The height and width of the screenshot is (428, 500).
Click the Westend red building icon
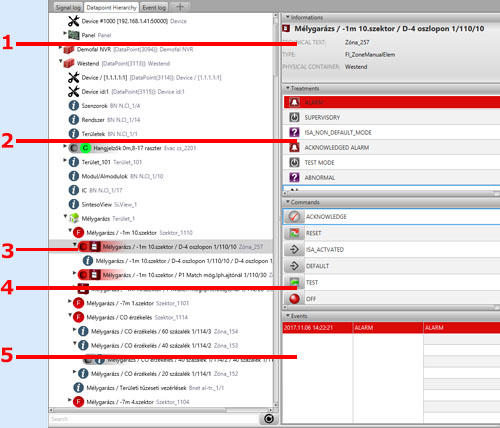[69, 63]
